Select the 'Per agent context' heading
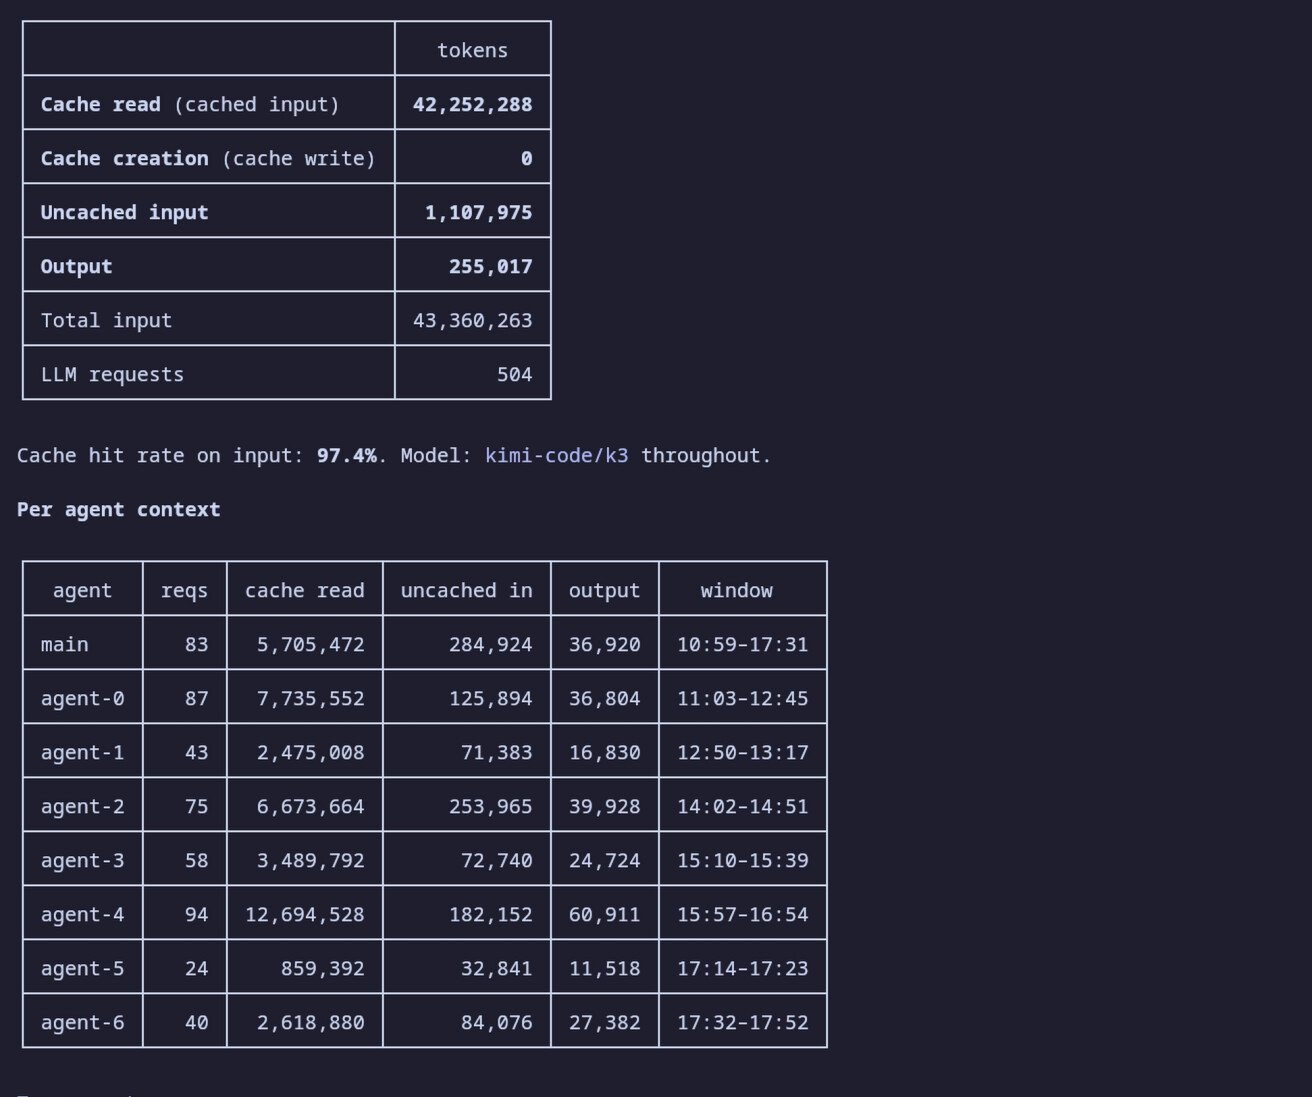 click(118, 509)
